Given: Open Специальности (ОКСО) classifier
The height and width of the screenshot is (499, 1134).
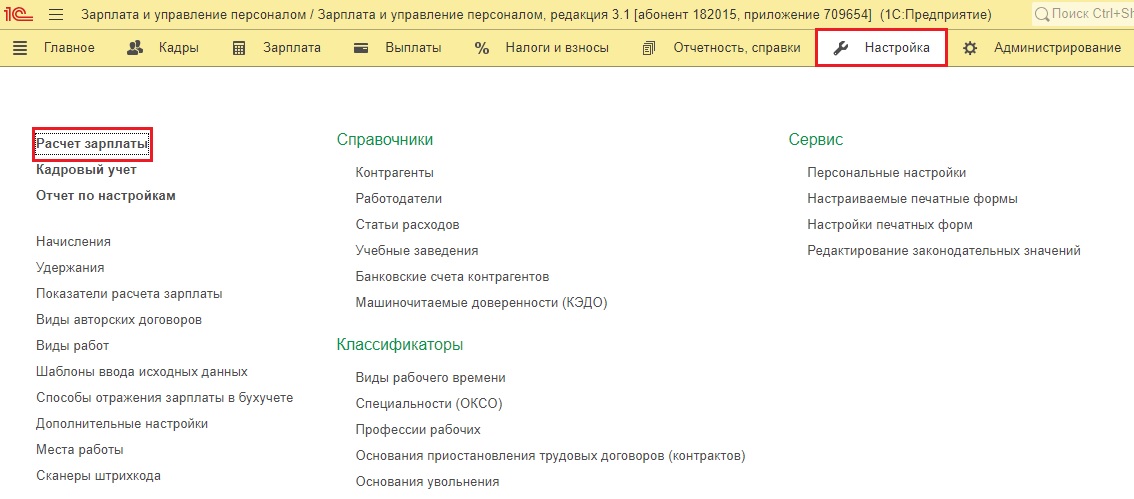Looking at the screenshot, I should 429,404.
